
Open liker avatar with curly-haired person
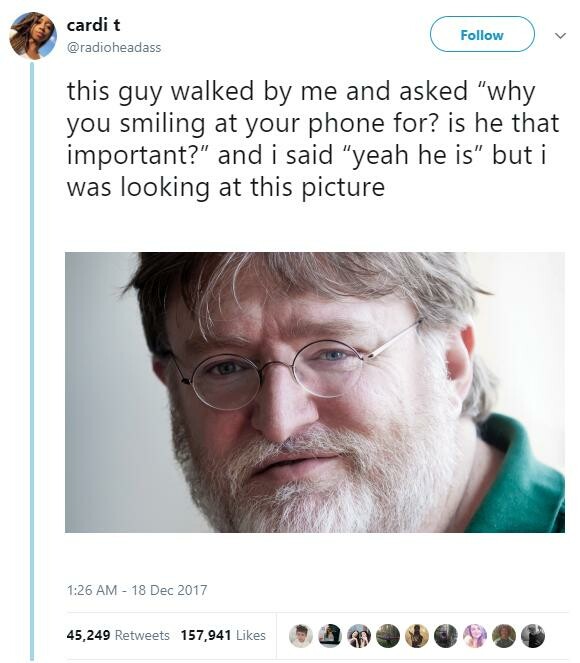point(504,636)
